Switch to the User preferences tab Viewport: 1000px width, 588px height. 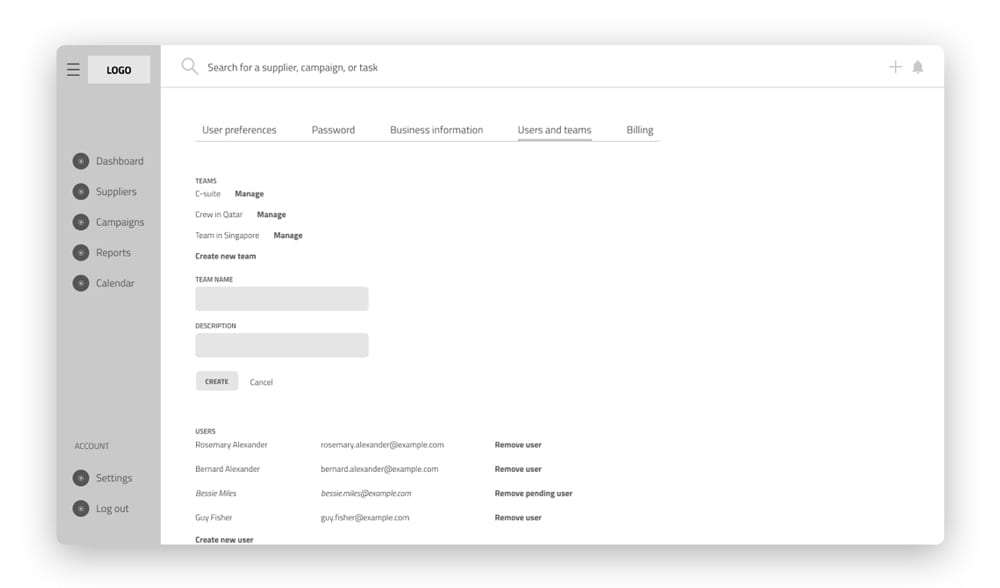239,130
